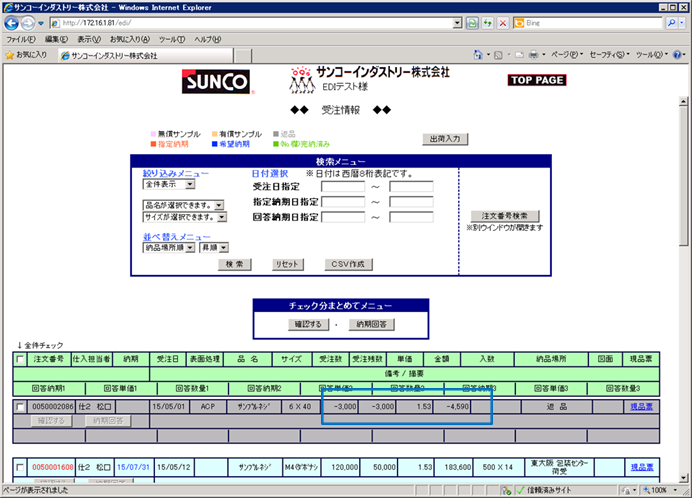Click the リセット button
The height and width of the screenshot is (498, 692).
pos(287,264)
